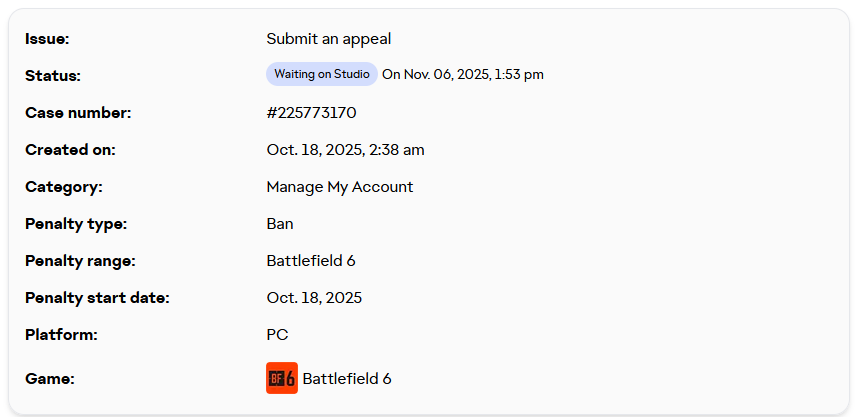The image size is (865, 417).
Task: Click the Platform label
Action: click(61, 335)
